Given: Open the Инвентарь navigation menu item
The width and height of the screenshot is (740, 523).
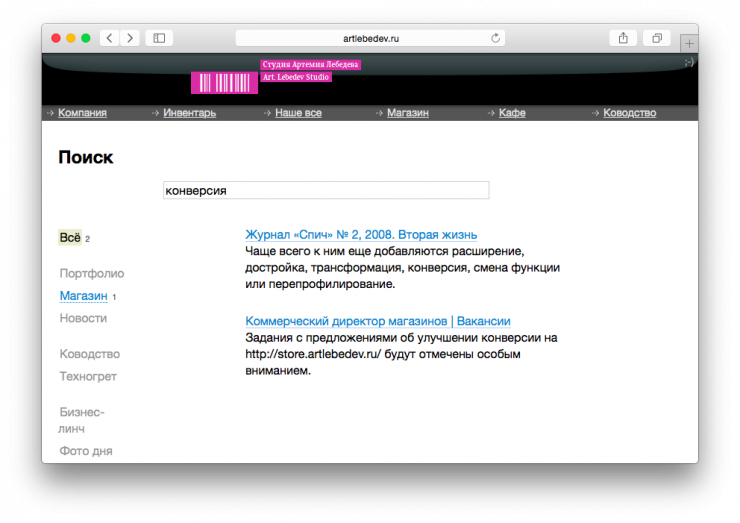Looking at the screenshot, I should pyautogui.click(x=190, y=113).
